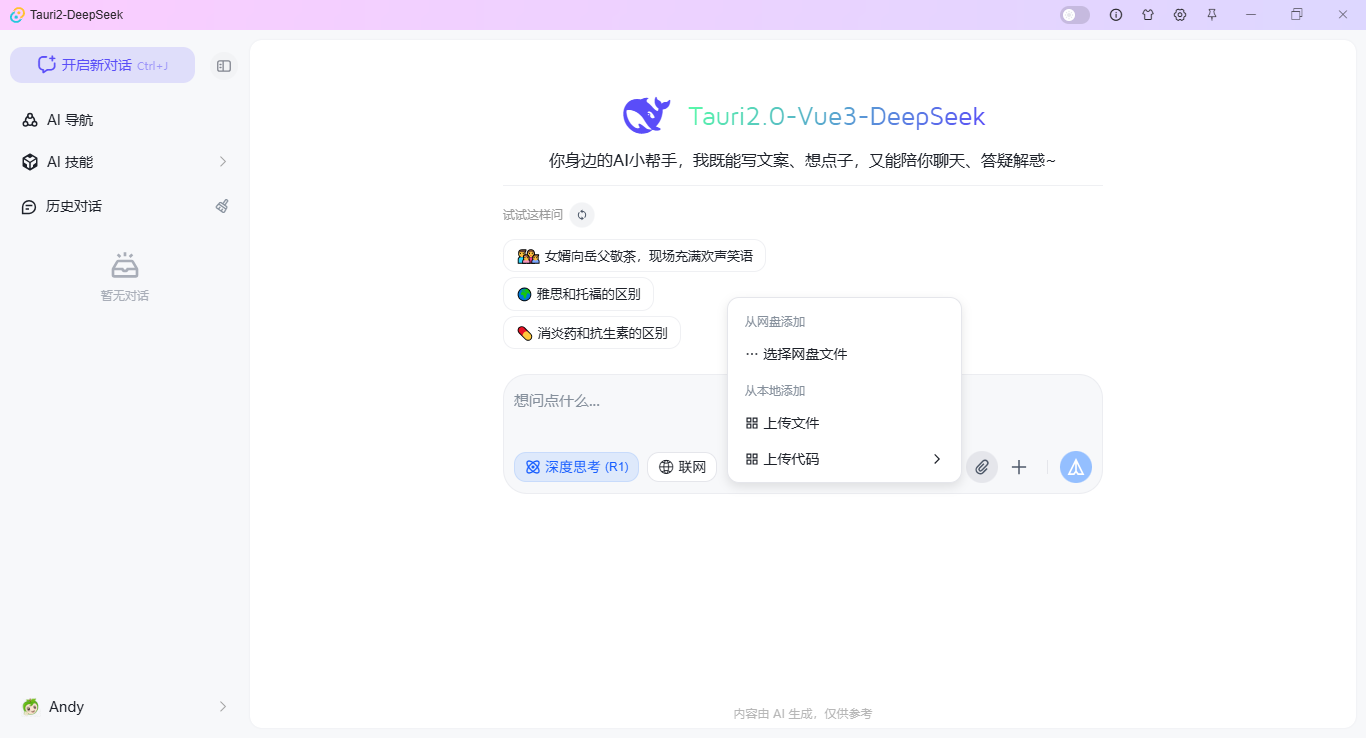Click the plus icon in input bar

pos(1019,467)
